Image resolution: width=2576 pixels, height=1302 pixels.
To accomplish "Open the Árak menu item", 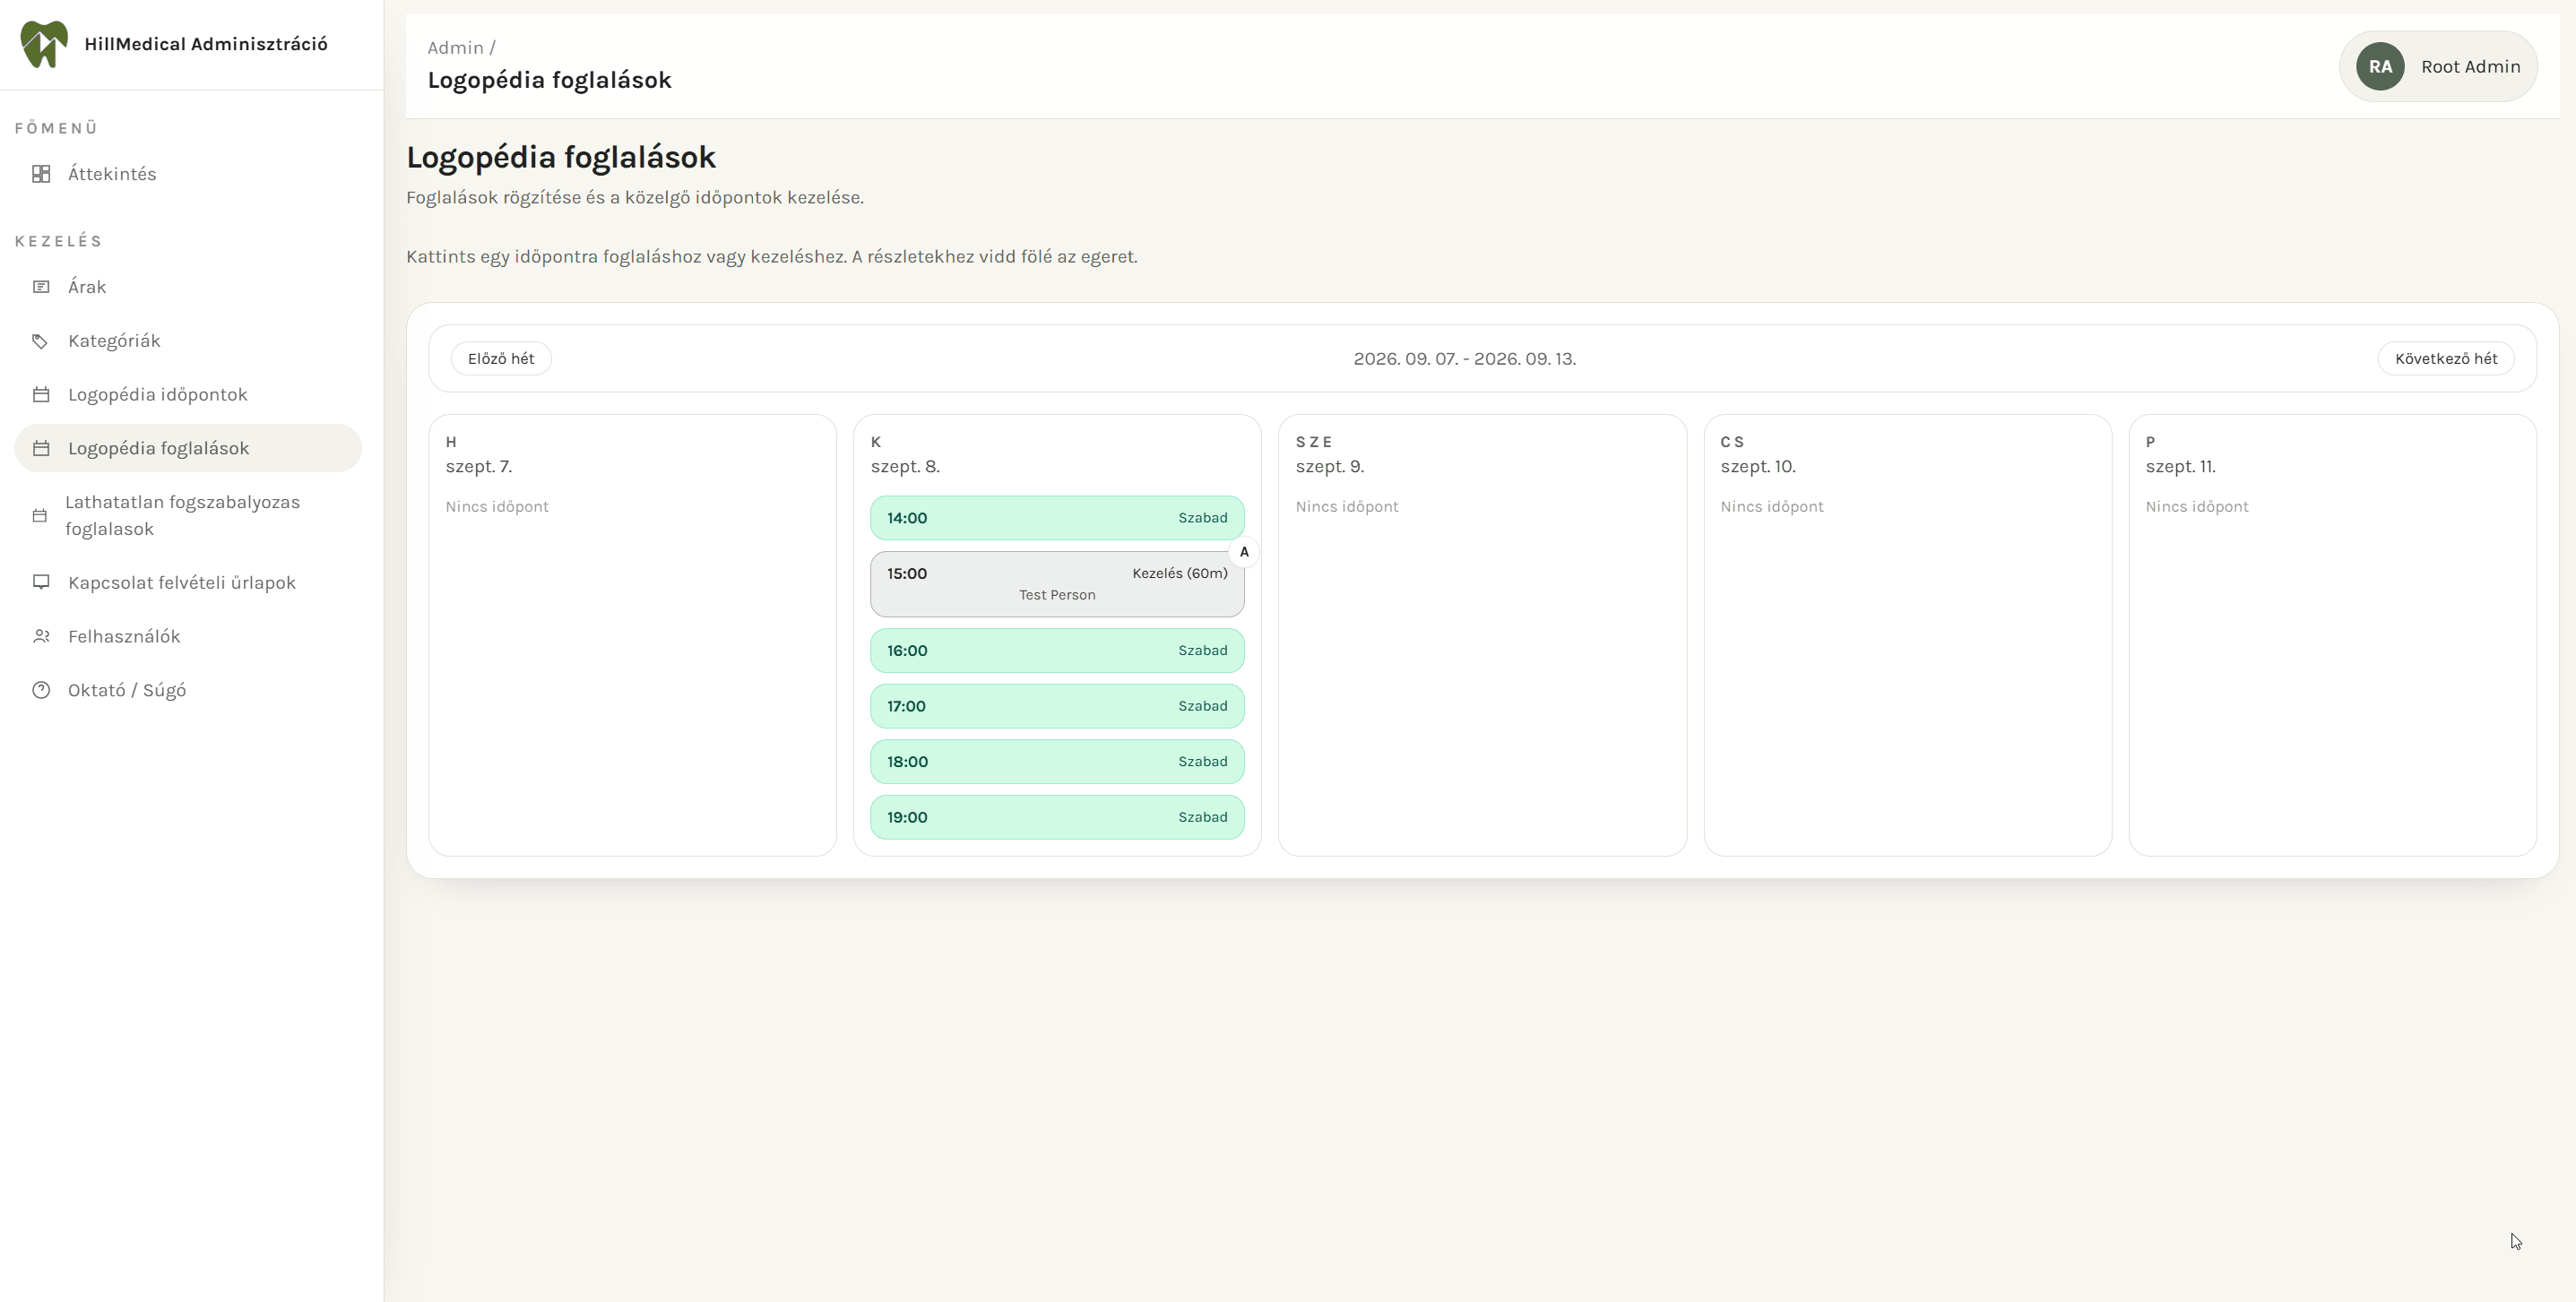I will [188, 287].
